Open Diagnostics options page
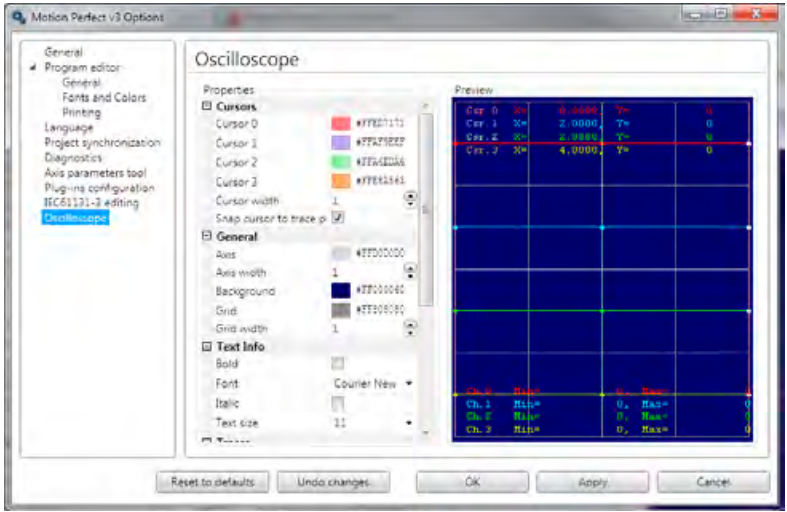Image resolution: width=787 pixels, height=512 pixels. 73,158
